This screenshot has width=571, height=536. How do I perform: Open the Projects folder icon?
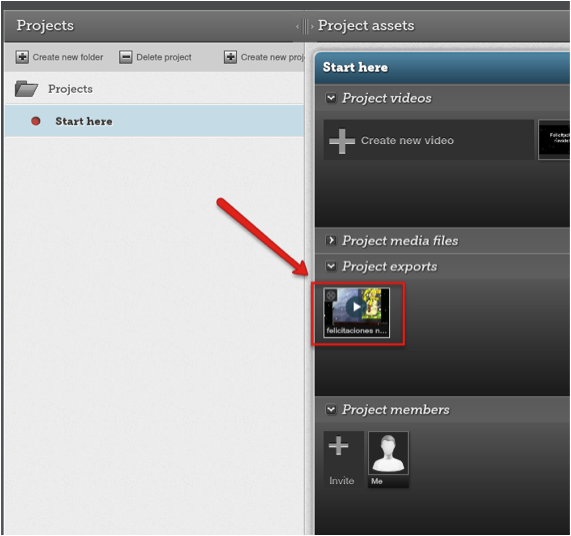pos(26,89)
